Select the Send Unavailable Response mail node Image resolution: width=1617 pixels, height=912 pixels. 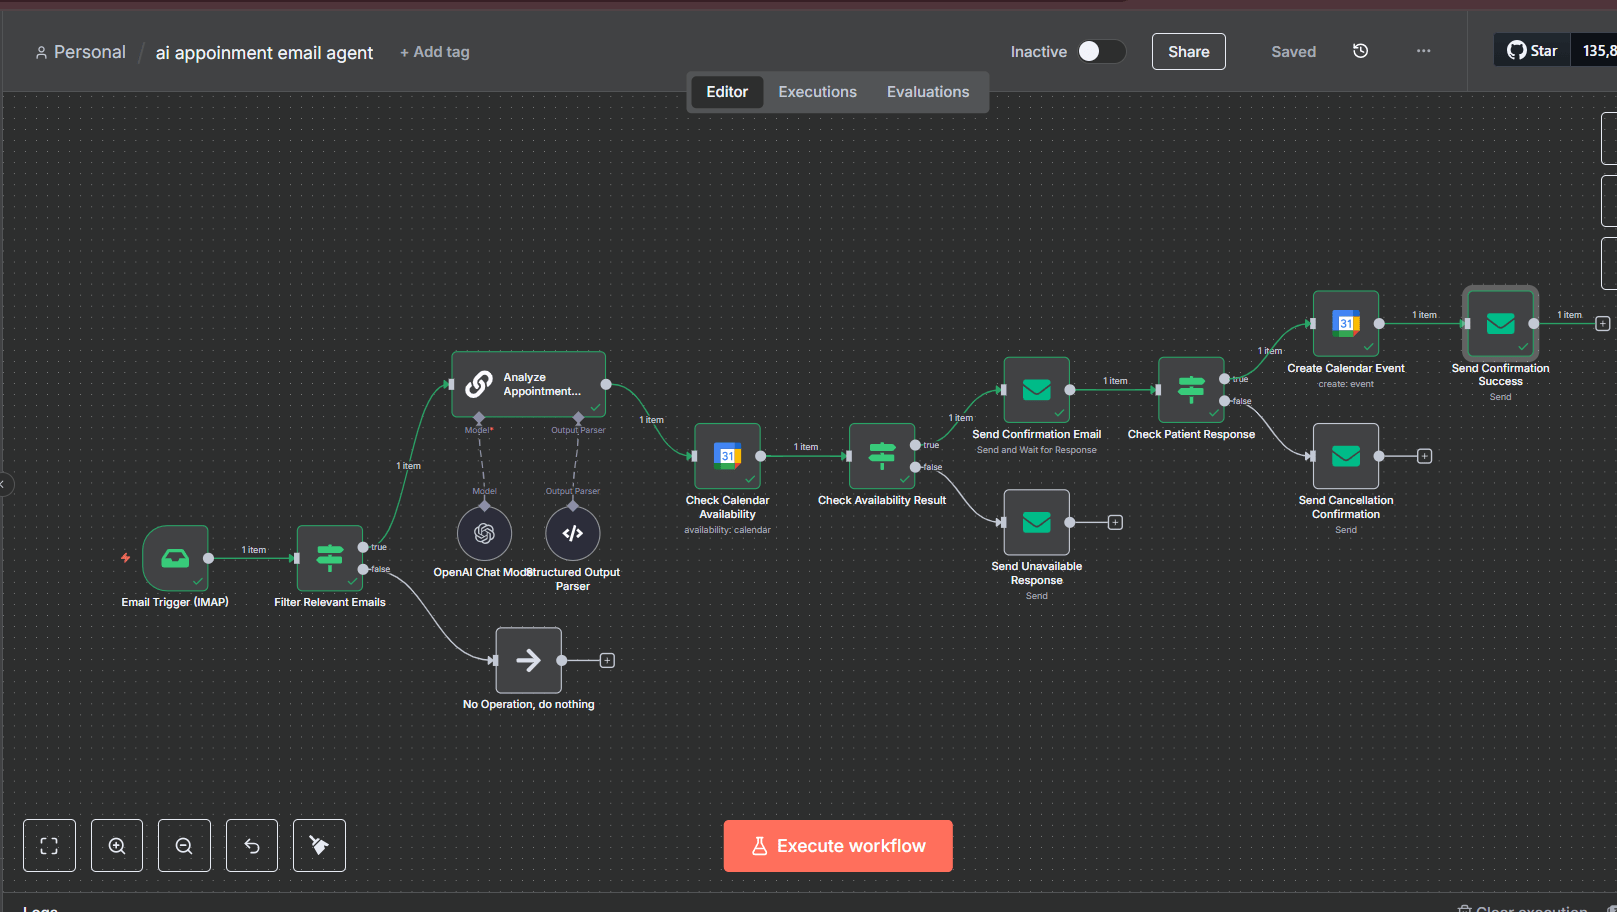pyautogui.click(x=1037, y=522)
